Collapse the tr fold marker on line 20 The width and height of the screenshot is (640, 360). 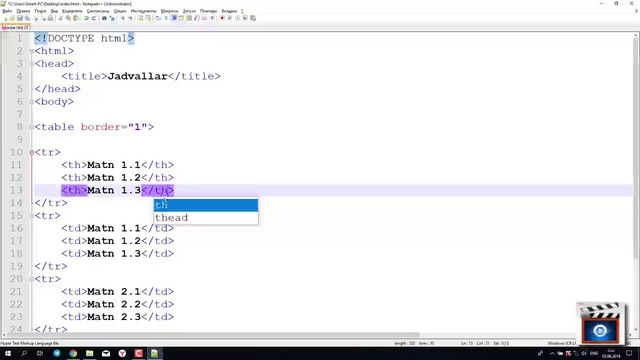(32, 279)
